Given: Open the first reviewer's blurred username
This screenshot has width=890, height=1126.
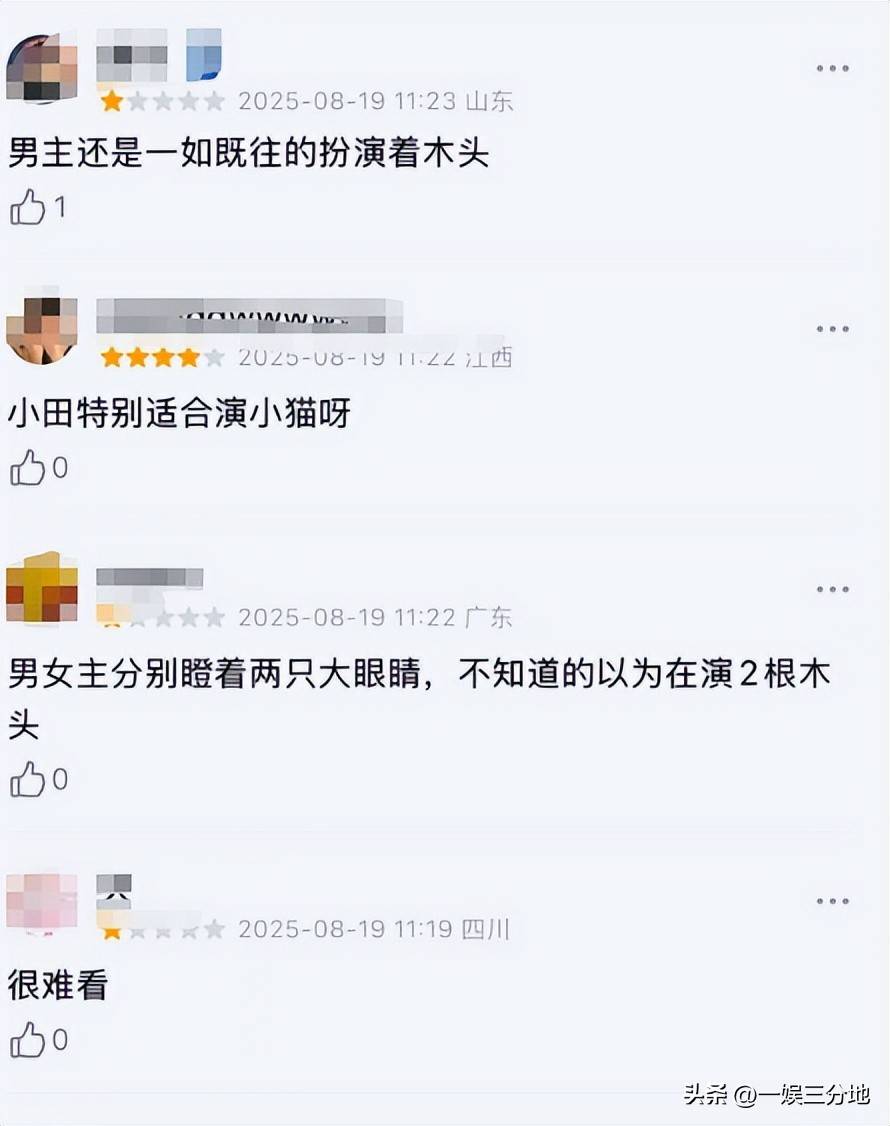Looking at the screenshot, I should [x=131, y=55].
